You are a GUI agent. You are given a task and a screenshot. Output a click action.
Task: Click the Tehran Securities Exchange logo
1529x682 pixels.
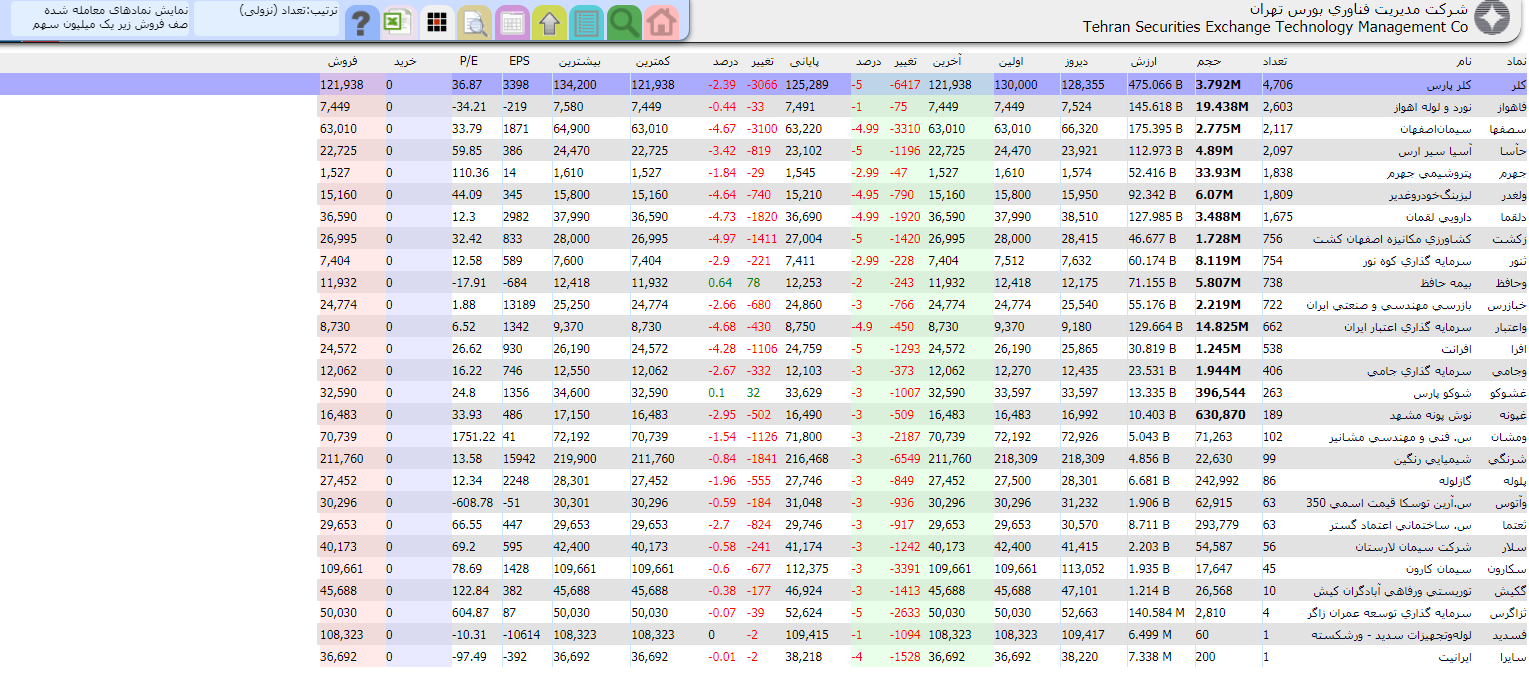(1492, 19)
